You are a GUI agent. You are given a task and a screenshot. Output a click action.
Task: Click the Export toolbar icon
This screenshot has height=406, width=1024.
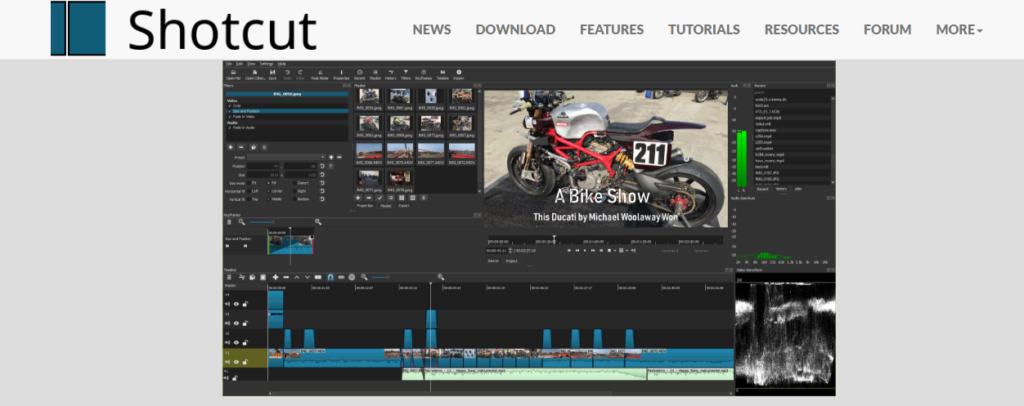click(x=459, y=74)
